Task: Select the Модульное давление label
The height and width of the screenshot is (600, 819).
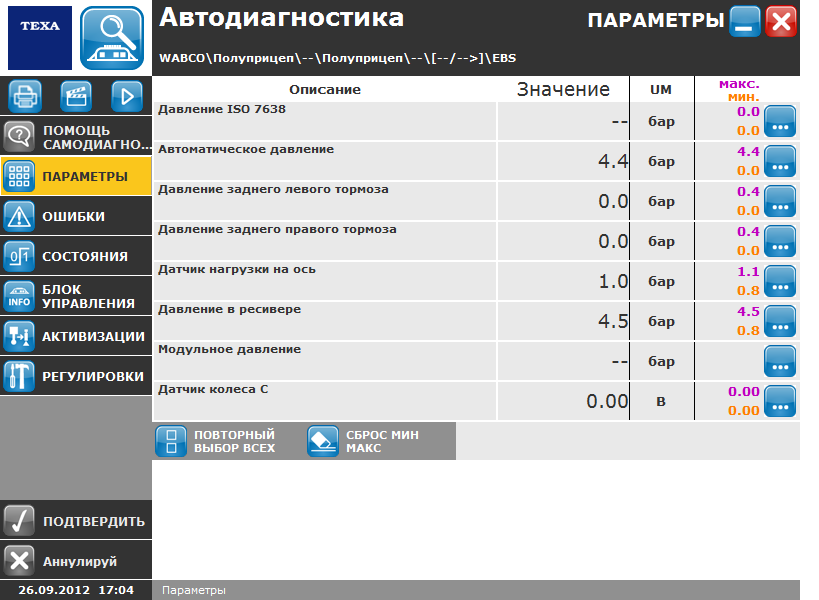Action: click(229, 349)
